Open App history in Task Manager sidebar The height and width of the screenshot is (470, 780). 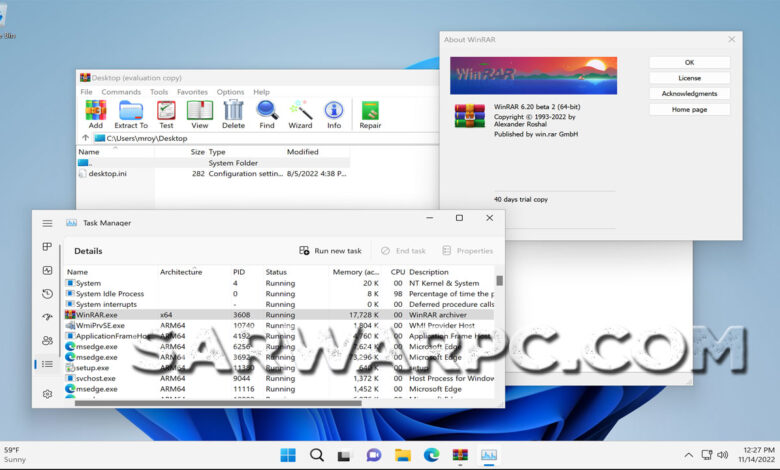pos(47,293)
